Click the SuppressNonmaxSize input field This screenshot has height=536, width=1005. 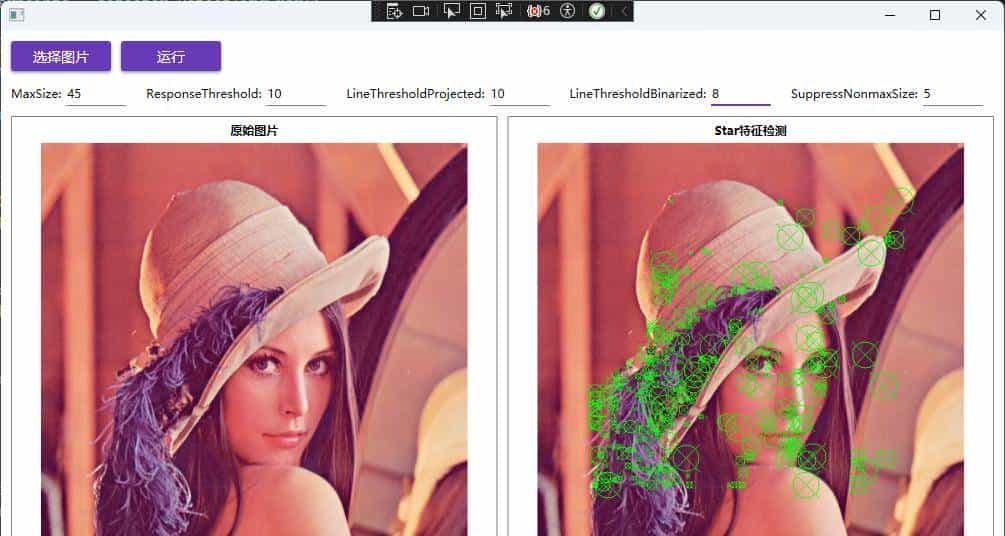tap(952, 94)
